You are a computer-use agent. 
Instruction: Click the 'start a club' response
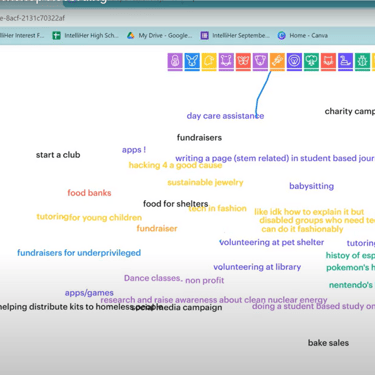coord(58,155)
